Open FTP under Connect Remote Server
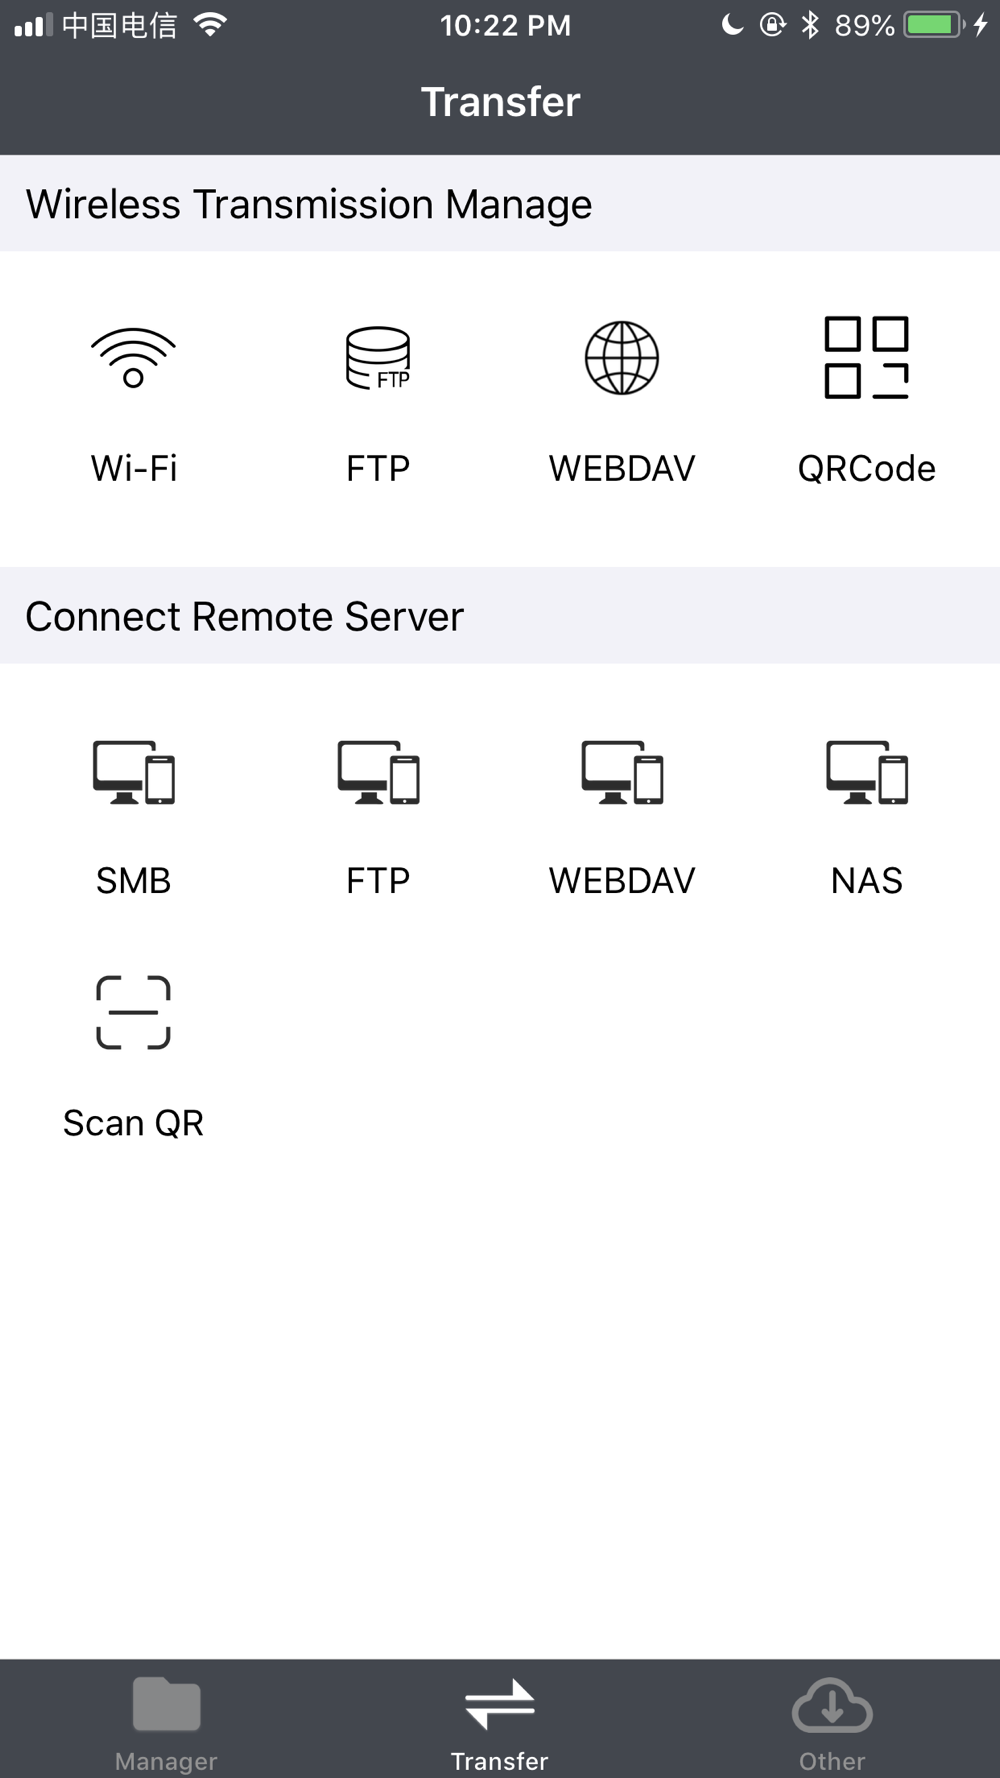This screenshot has width=1000, height=1778. (x=378, y=772)
